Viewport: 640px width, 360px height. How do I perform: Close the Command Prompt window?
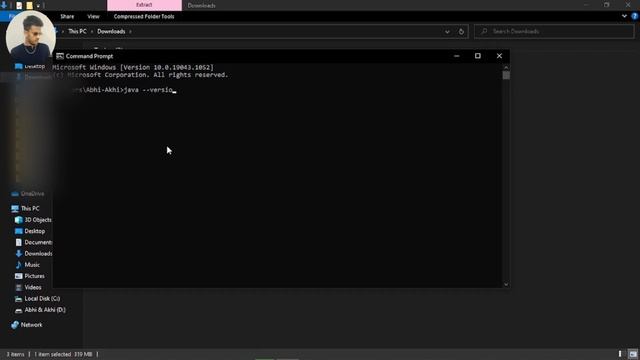[499, 56]
